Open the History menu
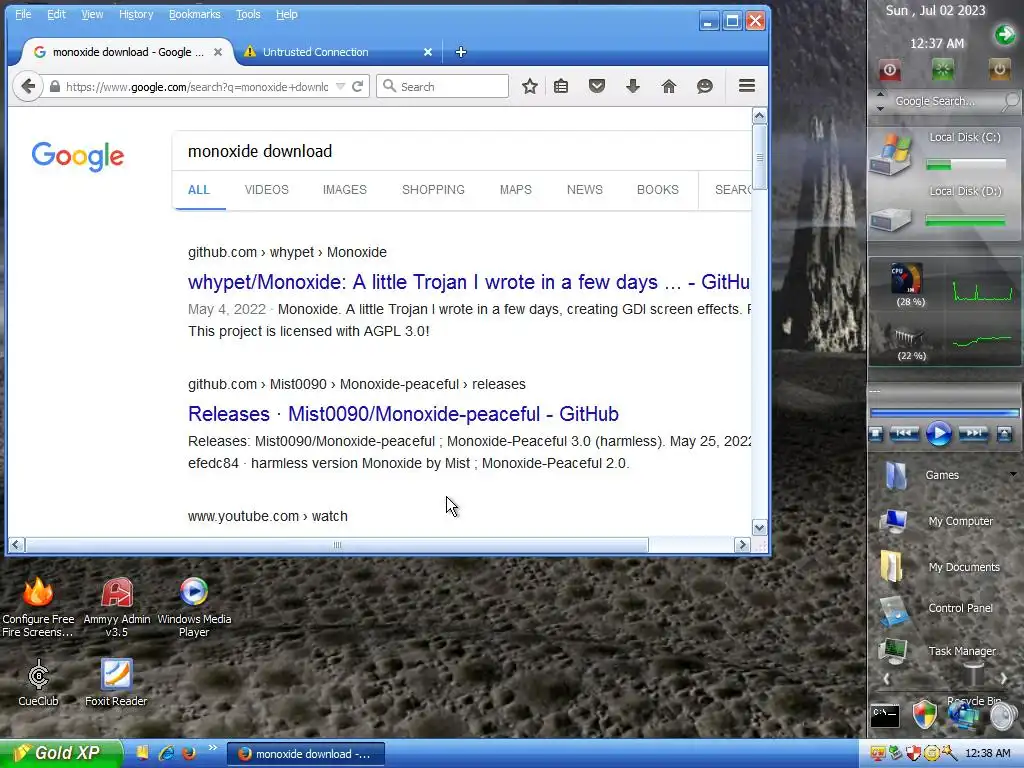The width and height of the screenshot is (1024, 768). click(x=136, y=14)
